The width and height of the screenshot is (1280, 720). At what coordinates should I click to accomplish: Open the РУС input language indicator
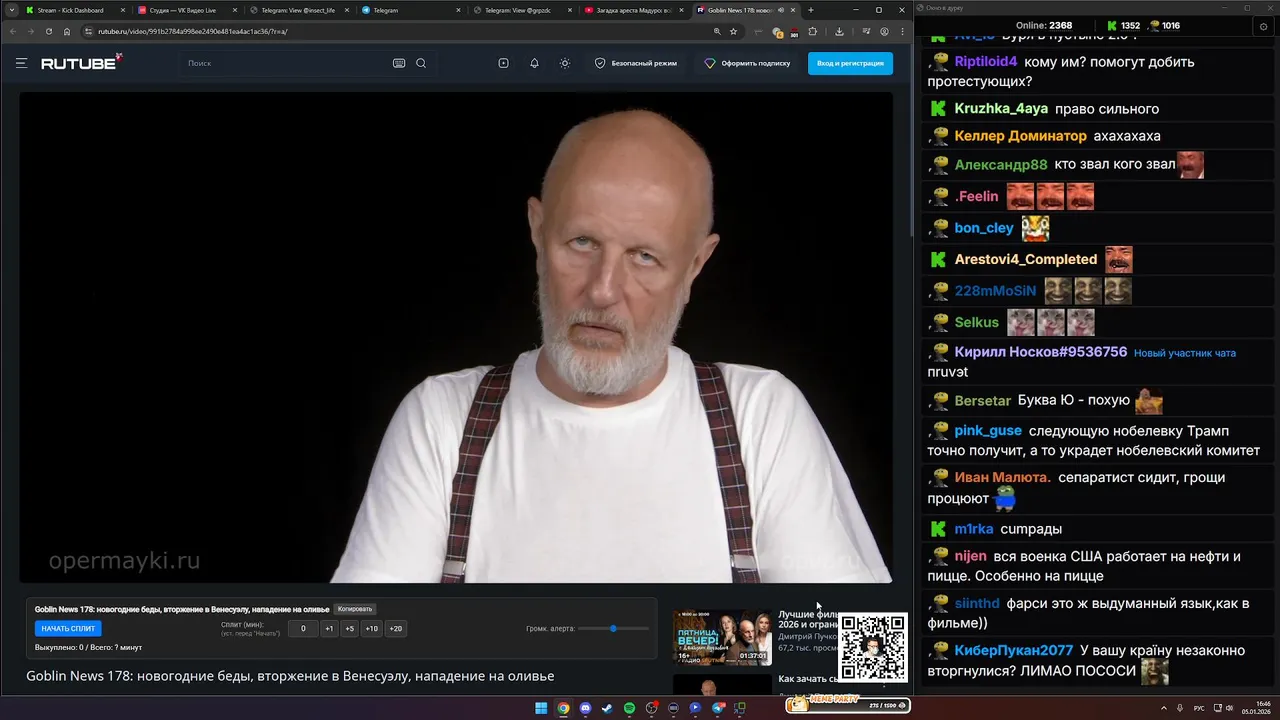1199,708
